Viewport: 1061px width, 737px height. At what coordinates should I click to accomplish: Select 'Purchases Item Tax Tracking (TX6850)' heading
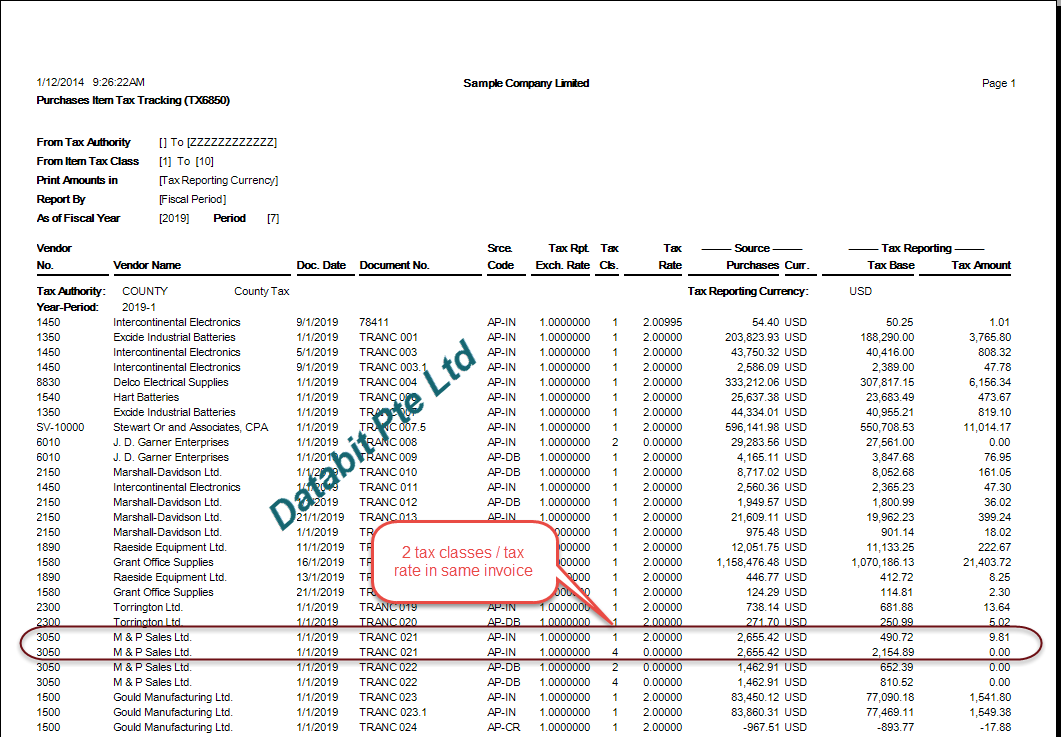[133, 100]
